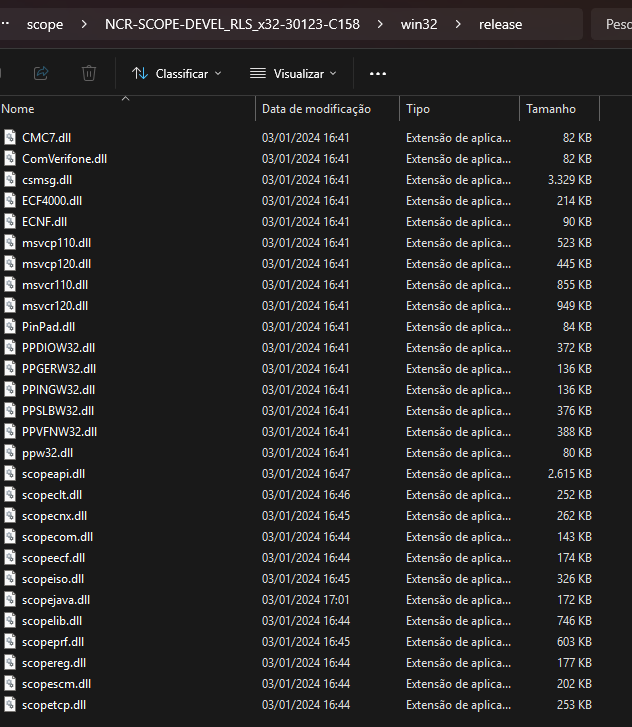
Task: Click the ECF4000.dll file icon
Action: click(10, 201)
